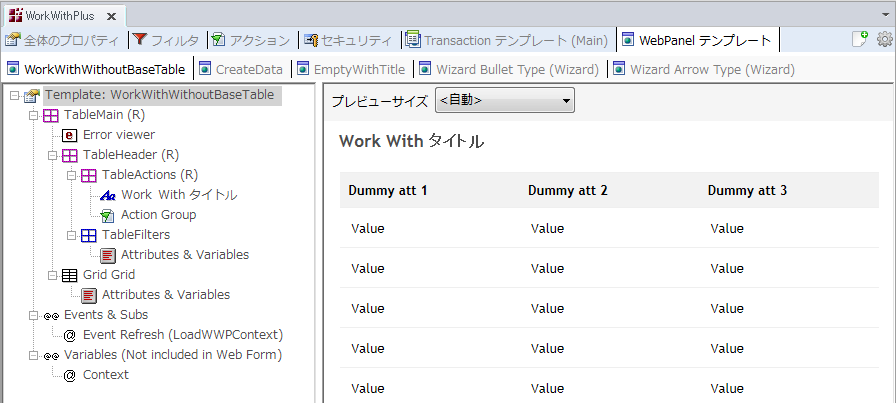
Task: Select Attributes & Variables under Grid Grid
Action: click(165, 295)
